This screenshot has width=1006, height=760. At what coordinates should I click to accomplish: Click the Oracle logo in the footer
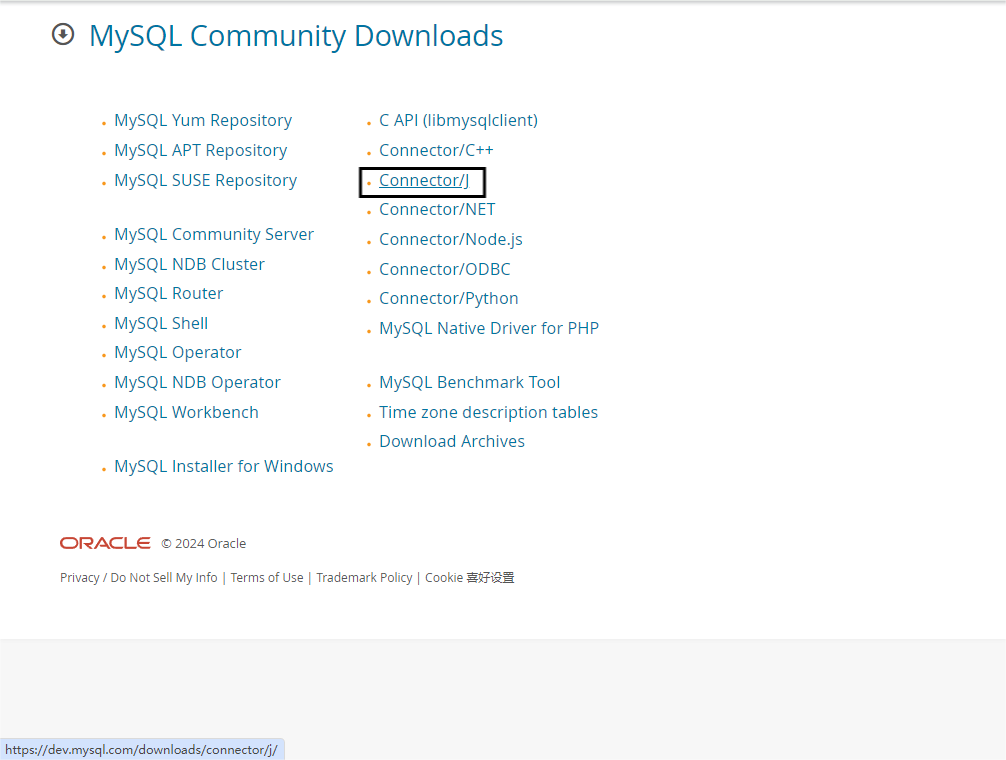click(105, 543)
